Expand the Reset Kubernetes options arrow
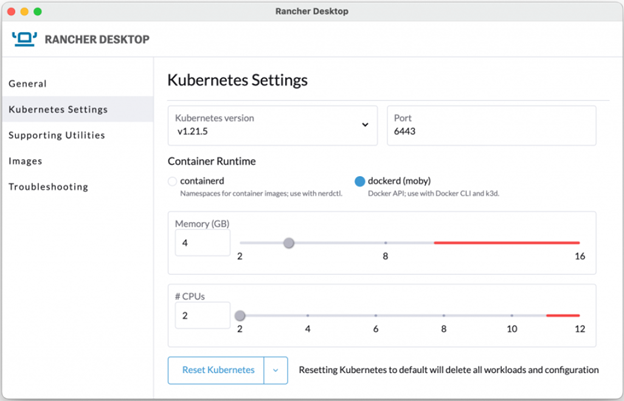Screen dimensions: 624x401 (275, 370)
